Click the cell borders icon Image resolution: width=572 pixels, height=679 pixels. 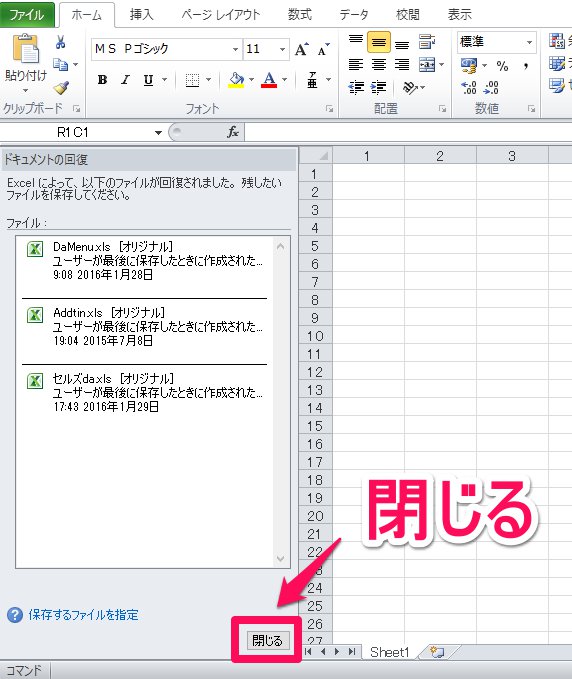192,80
